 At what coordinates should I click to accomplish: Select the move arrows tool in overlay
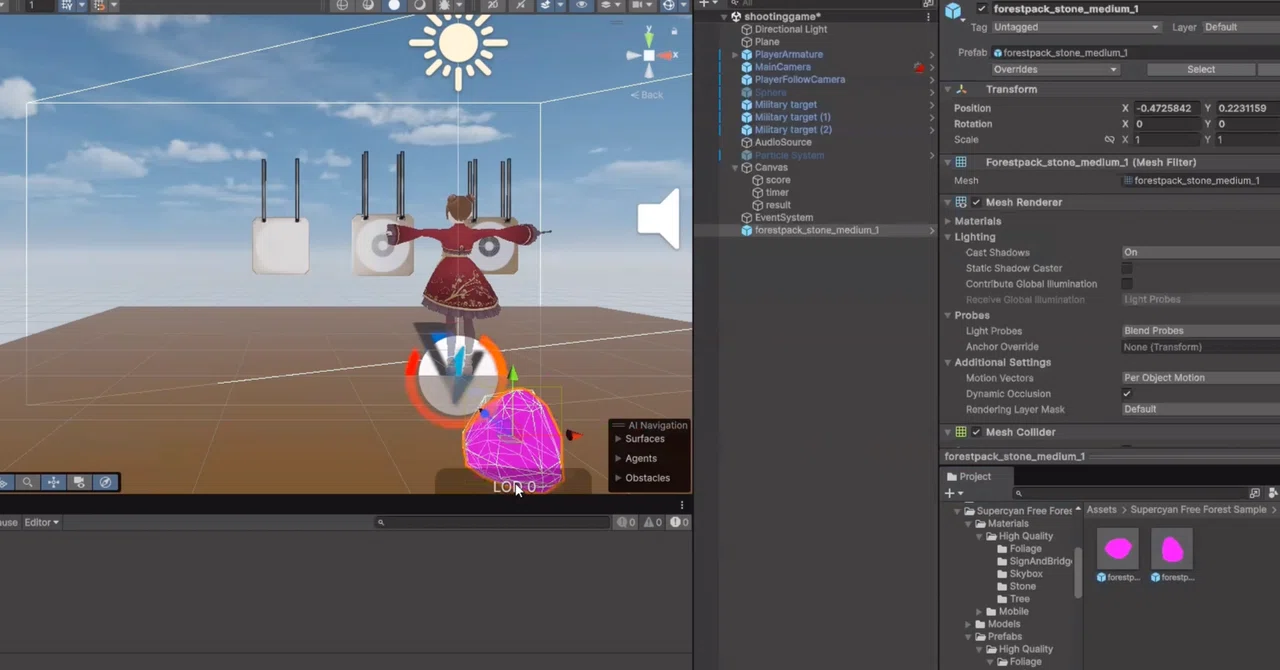click(54, 482)
